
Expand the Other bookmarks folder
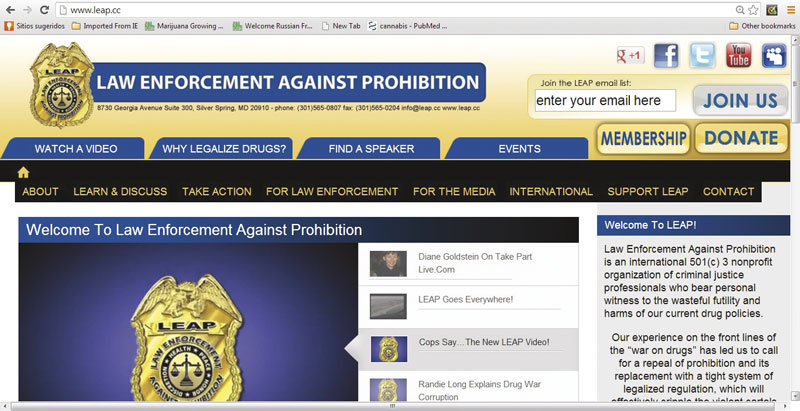pyautogui.click(x=762, y=26)
